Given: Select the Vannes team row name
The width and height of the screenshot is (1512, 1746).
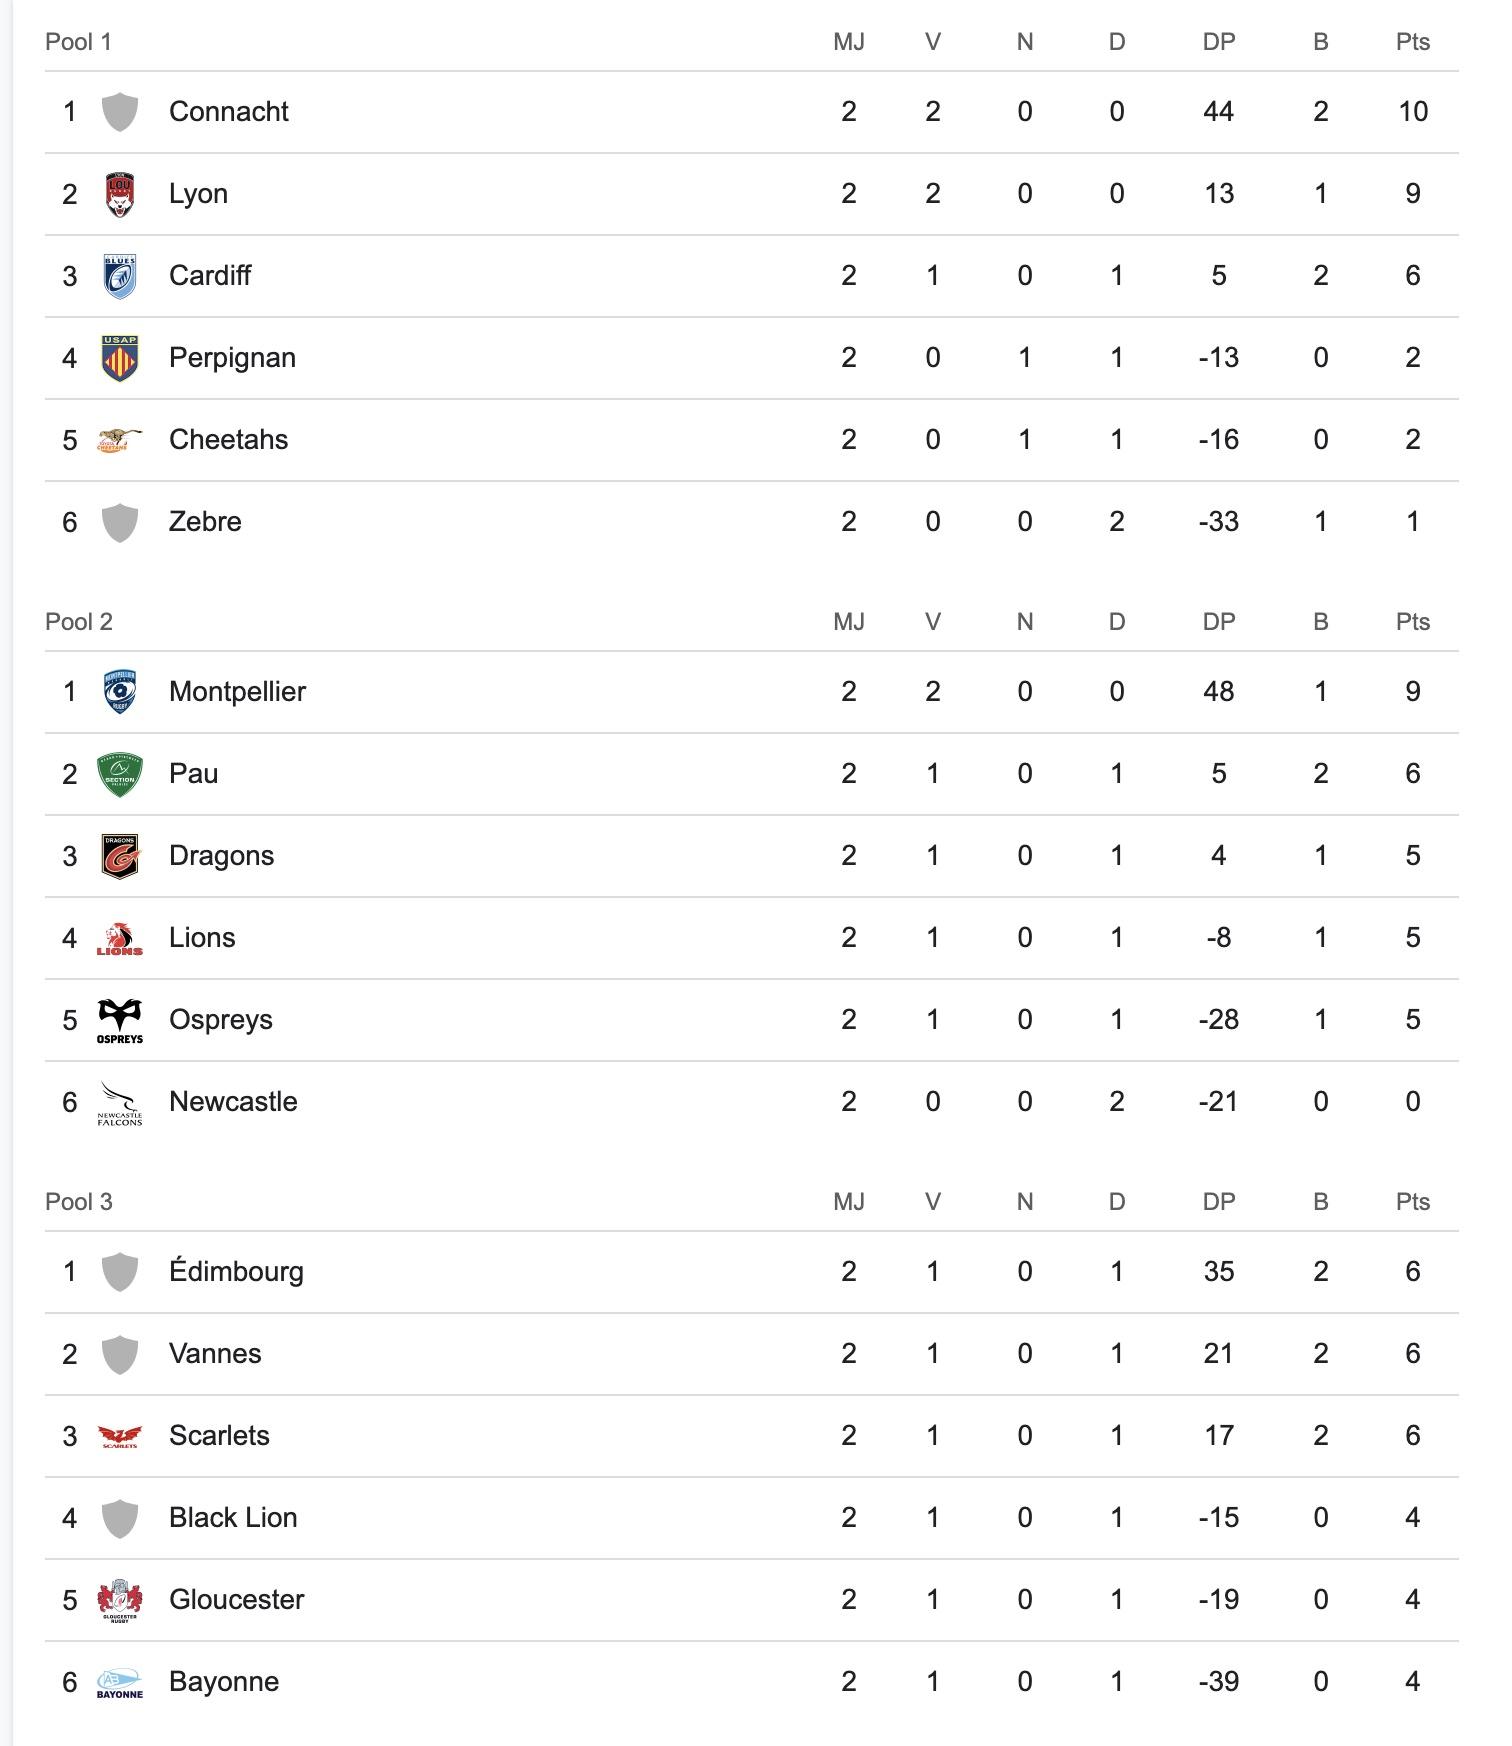Looking at the screenshot, I should click(x=215, y=1354).
